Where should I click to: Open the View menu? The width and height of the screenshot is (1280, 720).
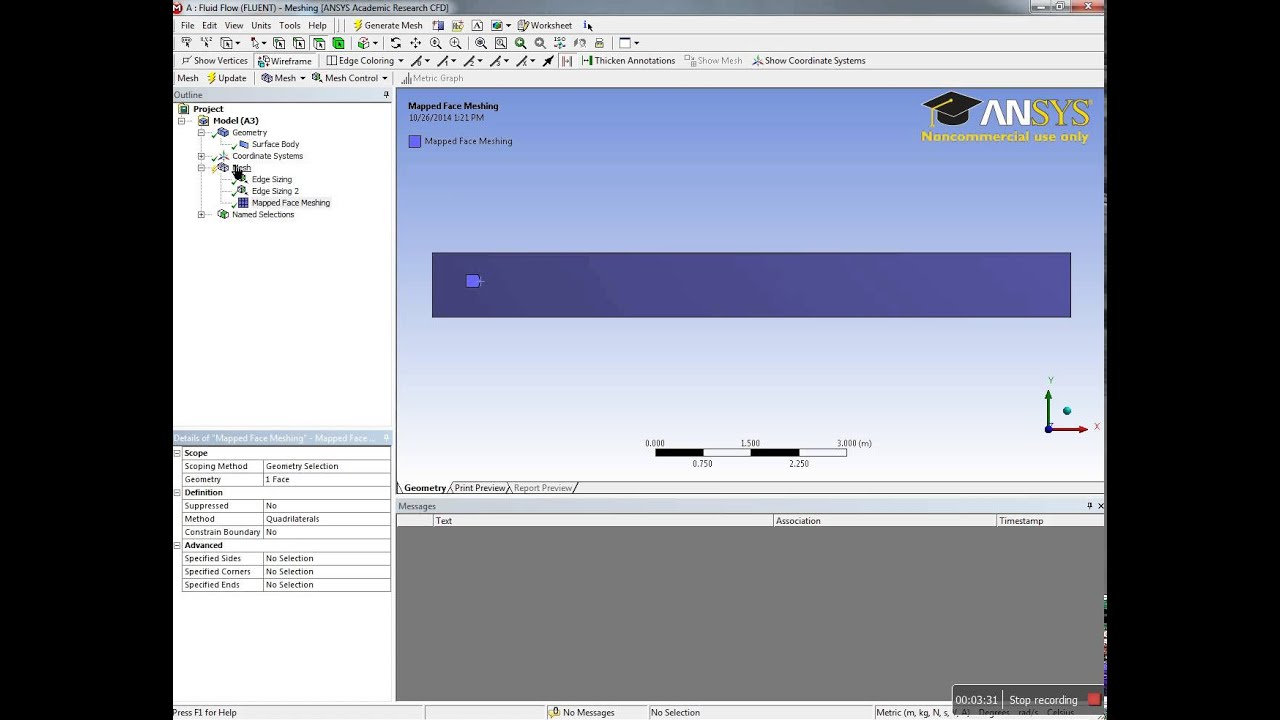coord(233,25)
